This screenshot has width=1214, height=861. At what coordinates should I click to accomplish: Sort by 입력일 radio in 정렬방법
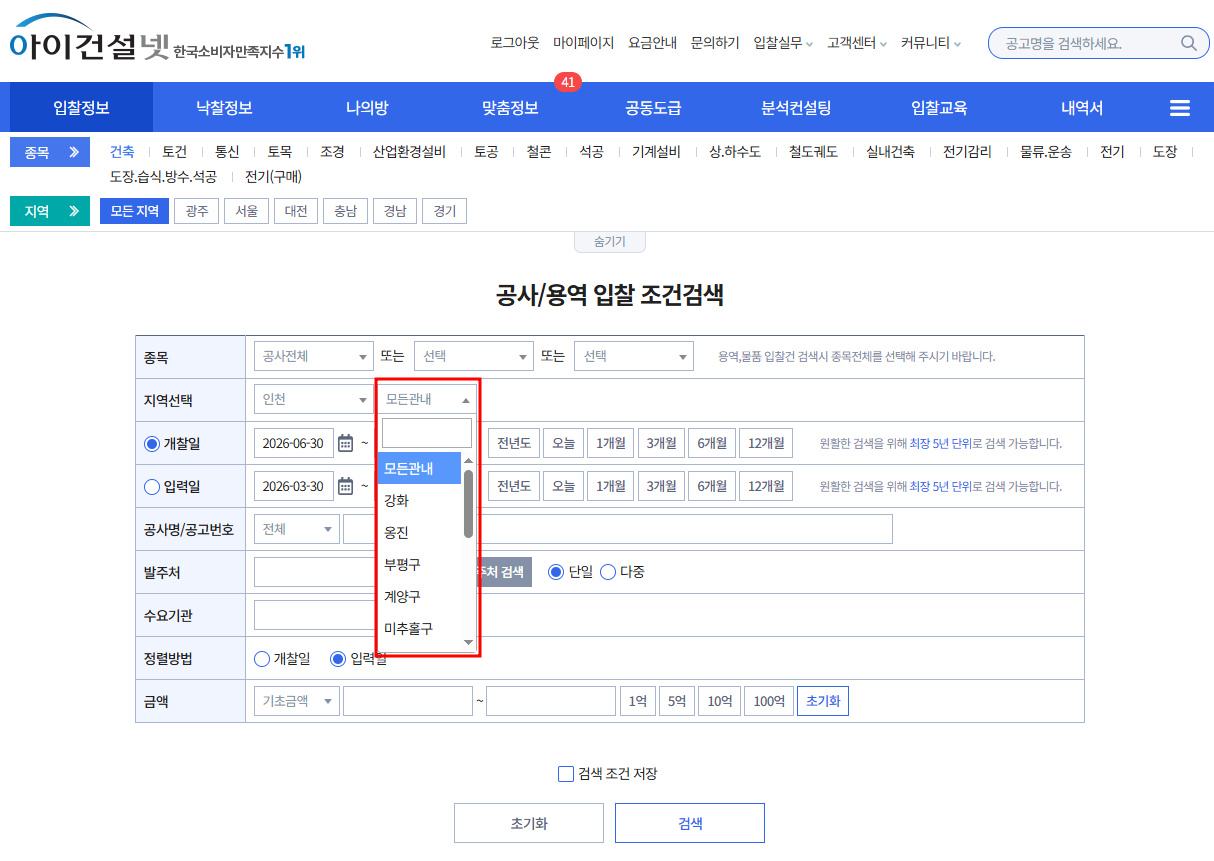point(338,659)
